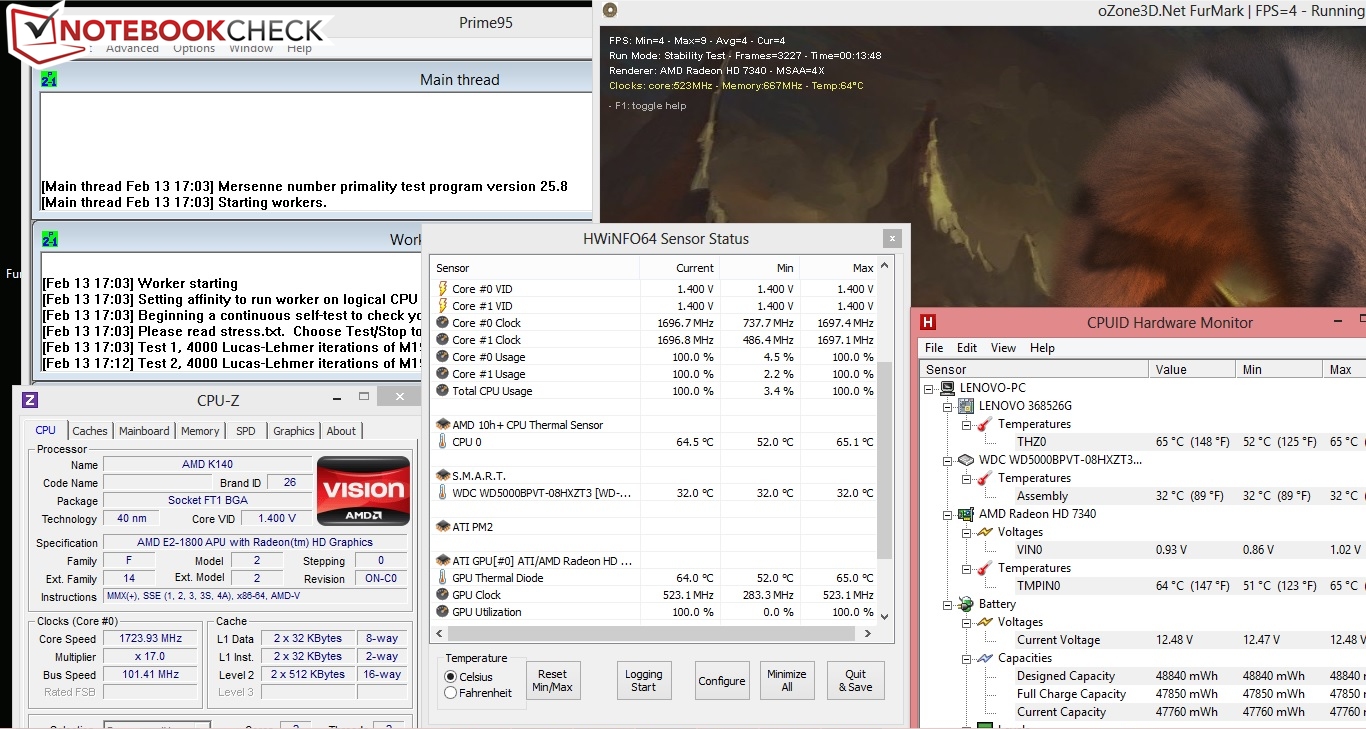This screenshot has height=729, width=1366.
Task: Collapse the WDC WD5000BPVT drive node
Action: tap(948, 460)
